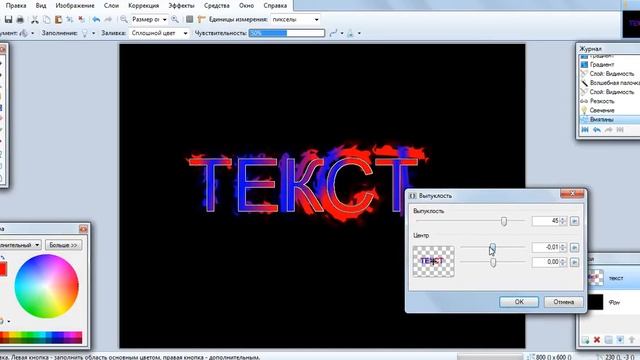This screenshot has width=640, height=360.
Task: Click the Crop to selection icon
Action: [x=70, y=19]
